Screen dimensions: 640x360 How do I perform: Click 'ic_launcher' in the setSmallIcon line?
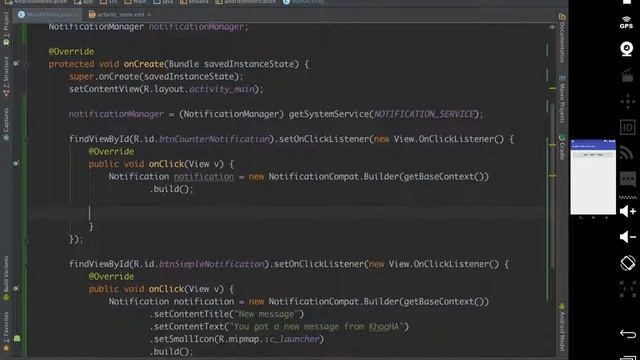[292, 339]
